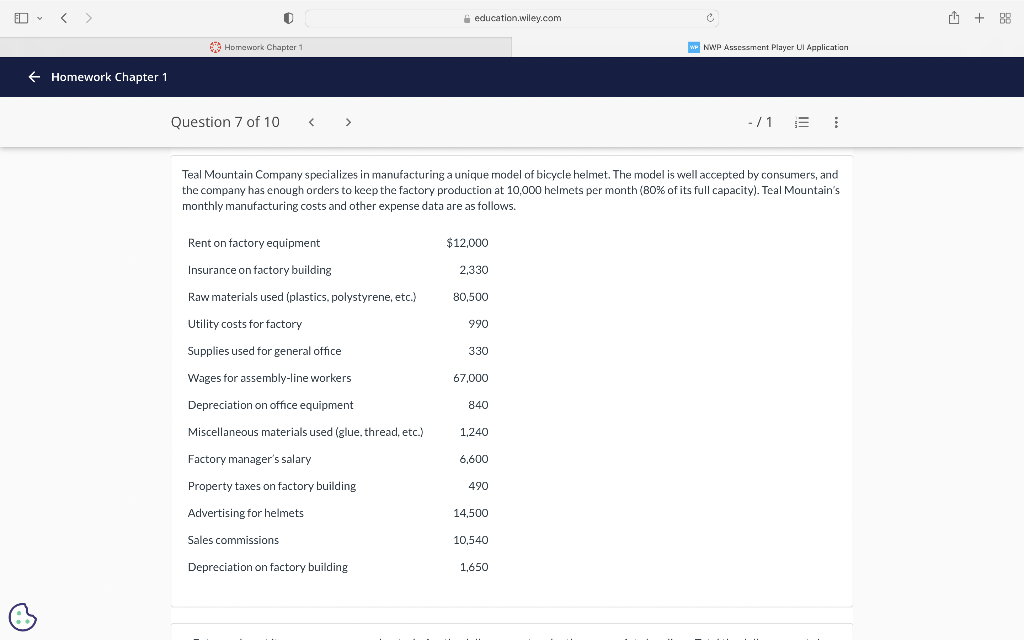Click Utility costs for factory label
The height and width of the screenshot is (640, 1024).
pyautogui.click(x=245, y=324)
